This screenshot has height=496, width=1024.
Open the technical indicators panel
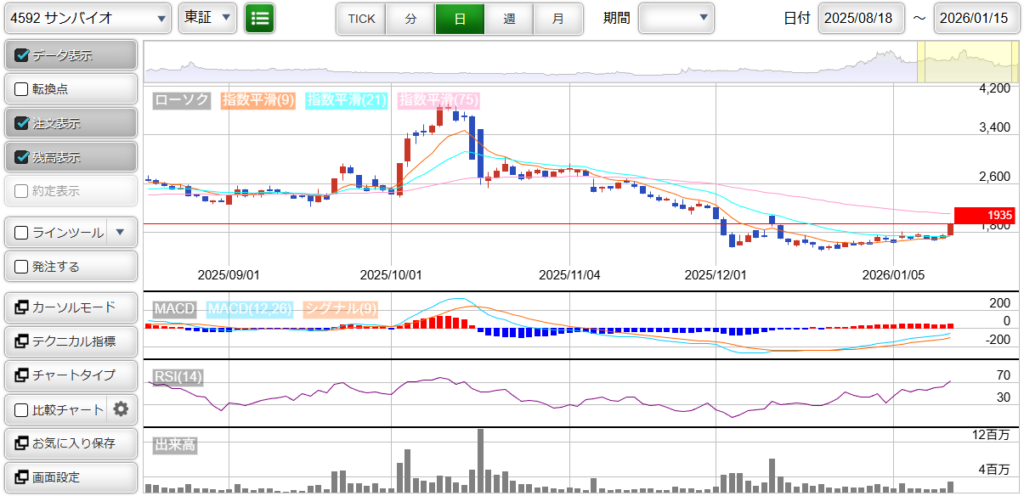pyautogui.click(x=70, y=341)
